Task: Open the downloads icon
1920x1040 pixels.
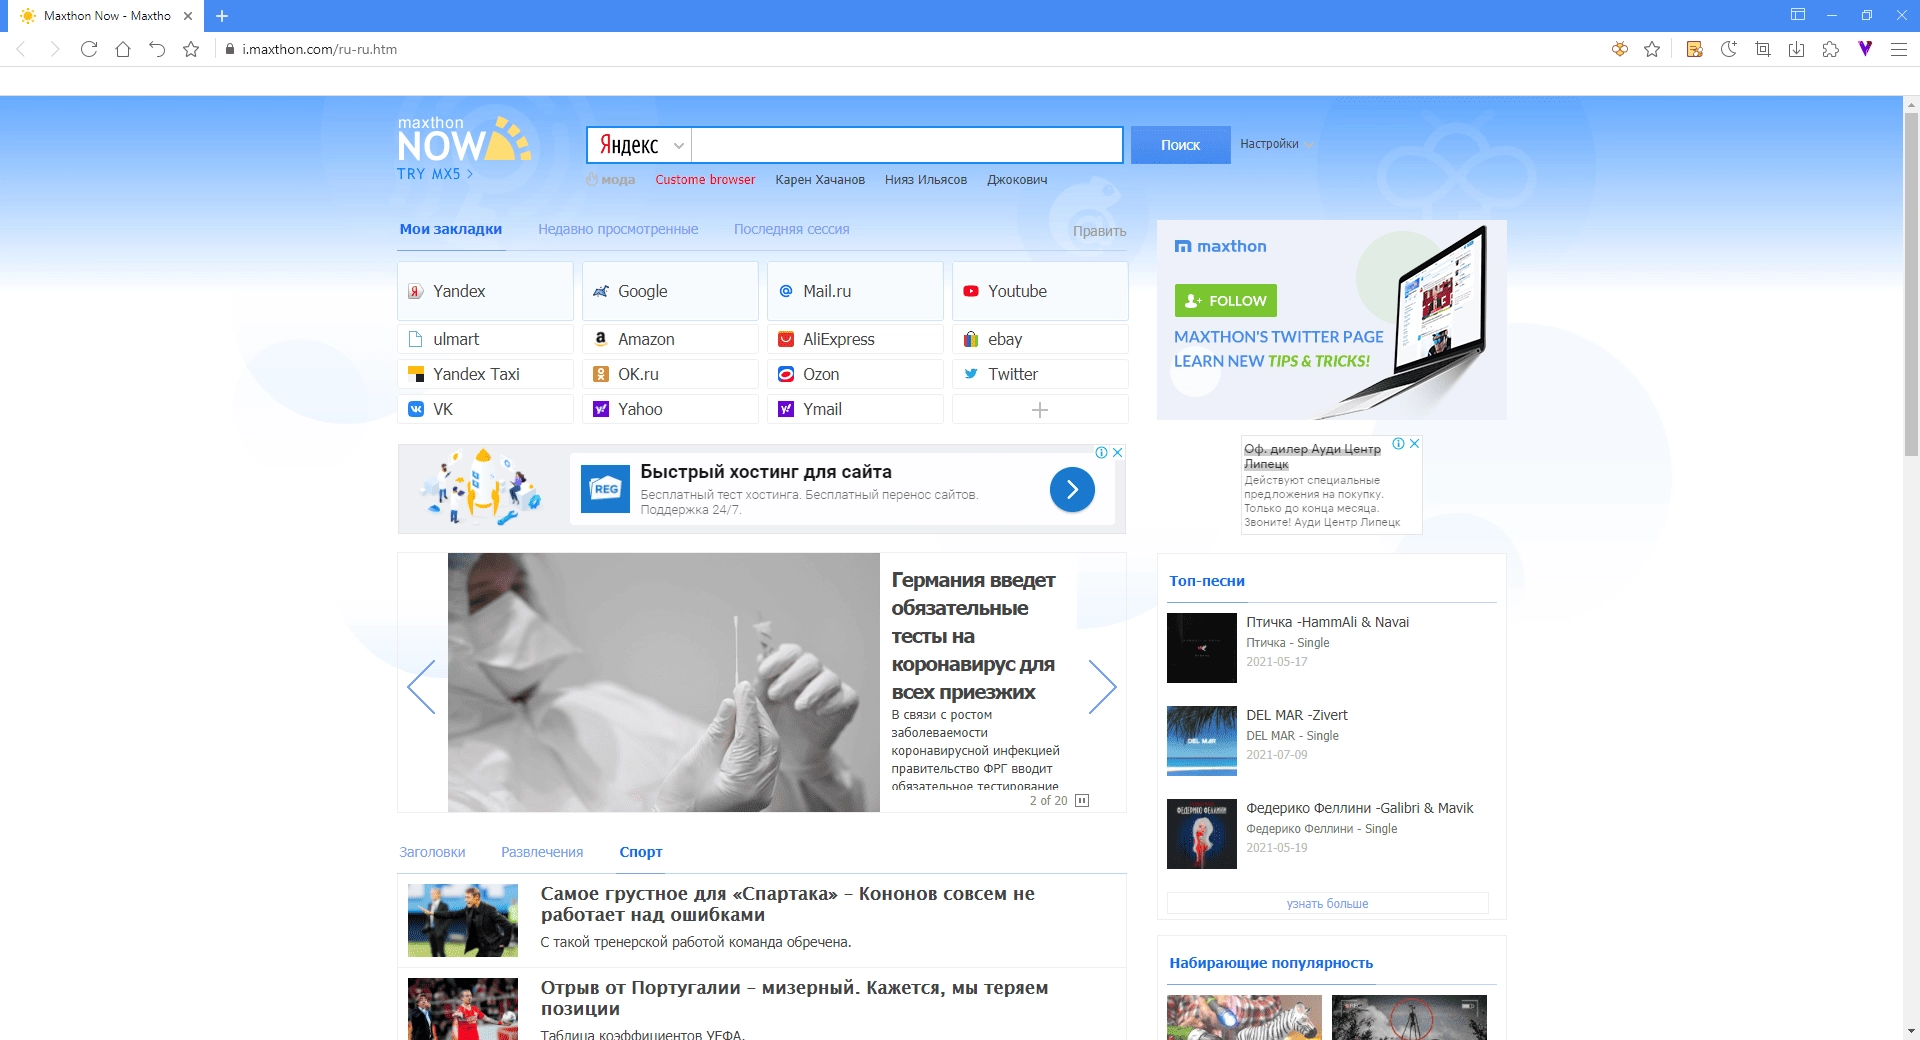Action: tap(1797, 49)
